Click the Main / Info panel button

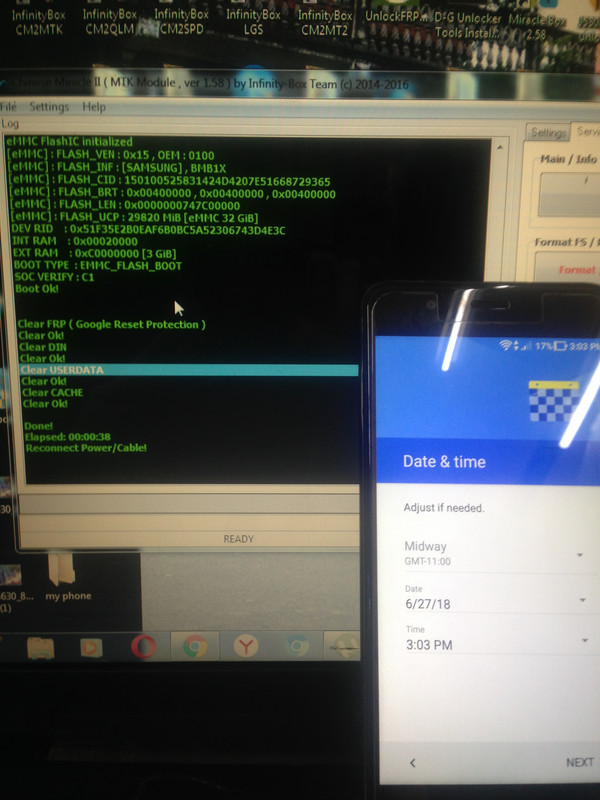pos(569,194)
